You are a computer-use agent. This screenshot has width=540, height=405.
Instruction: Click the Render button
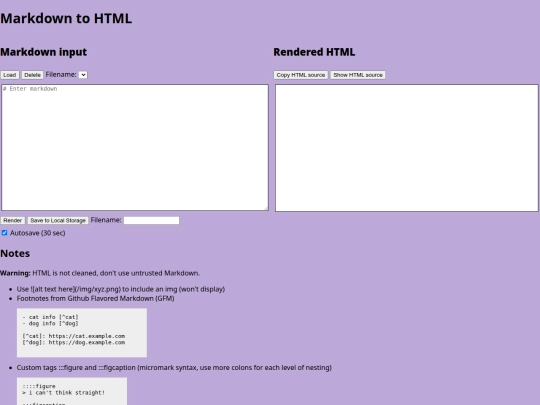tap(13, 220)
